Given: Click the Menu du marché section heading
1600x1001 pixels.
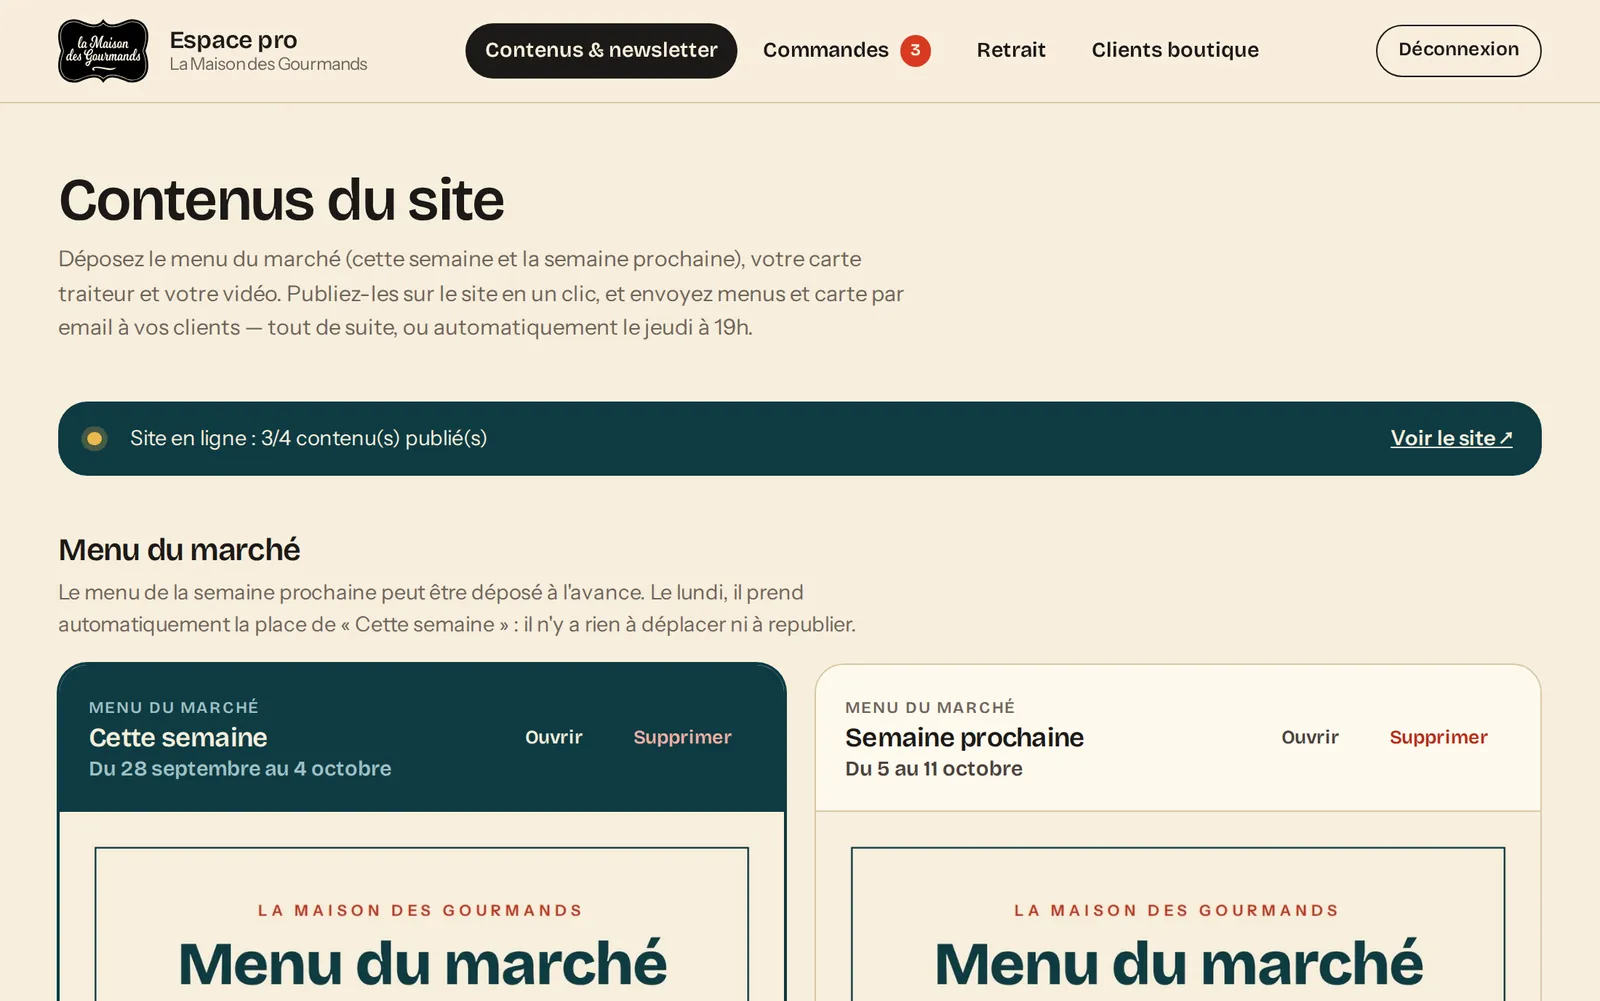Looking at the screenshot, I should pyautogui.click(x=179, y=549).
